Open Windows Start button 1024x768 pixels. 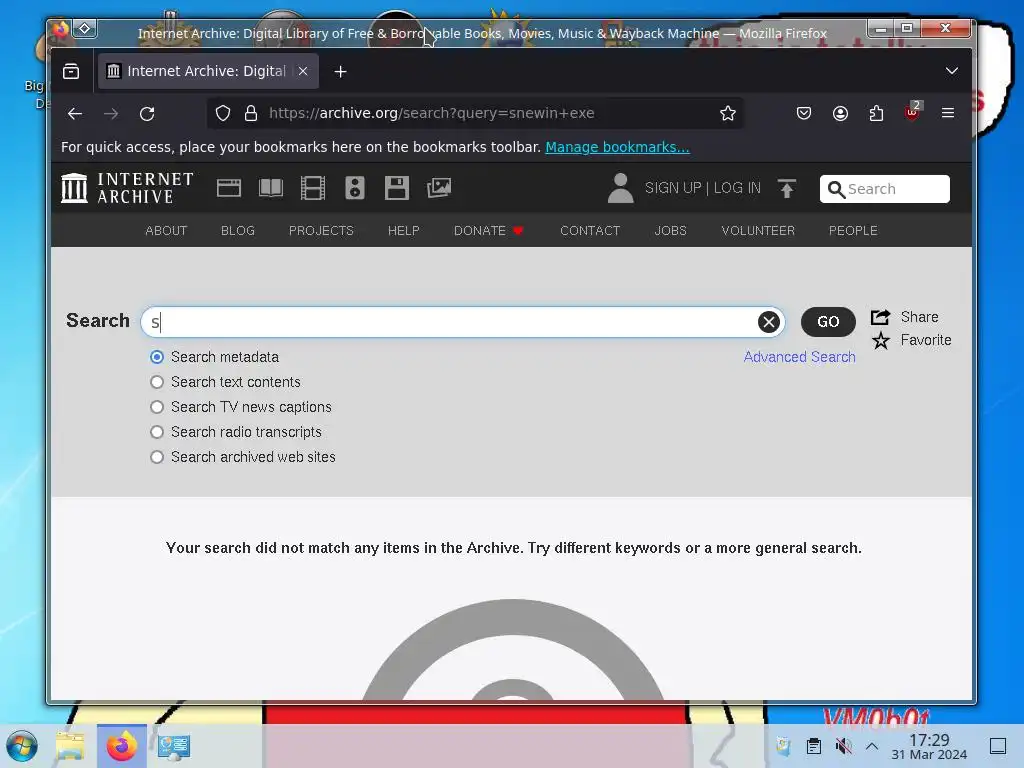tap(22, 746)
